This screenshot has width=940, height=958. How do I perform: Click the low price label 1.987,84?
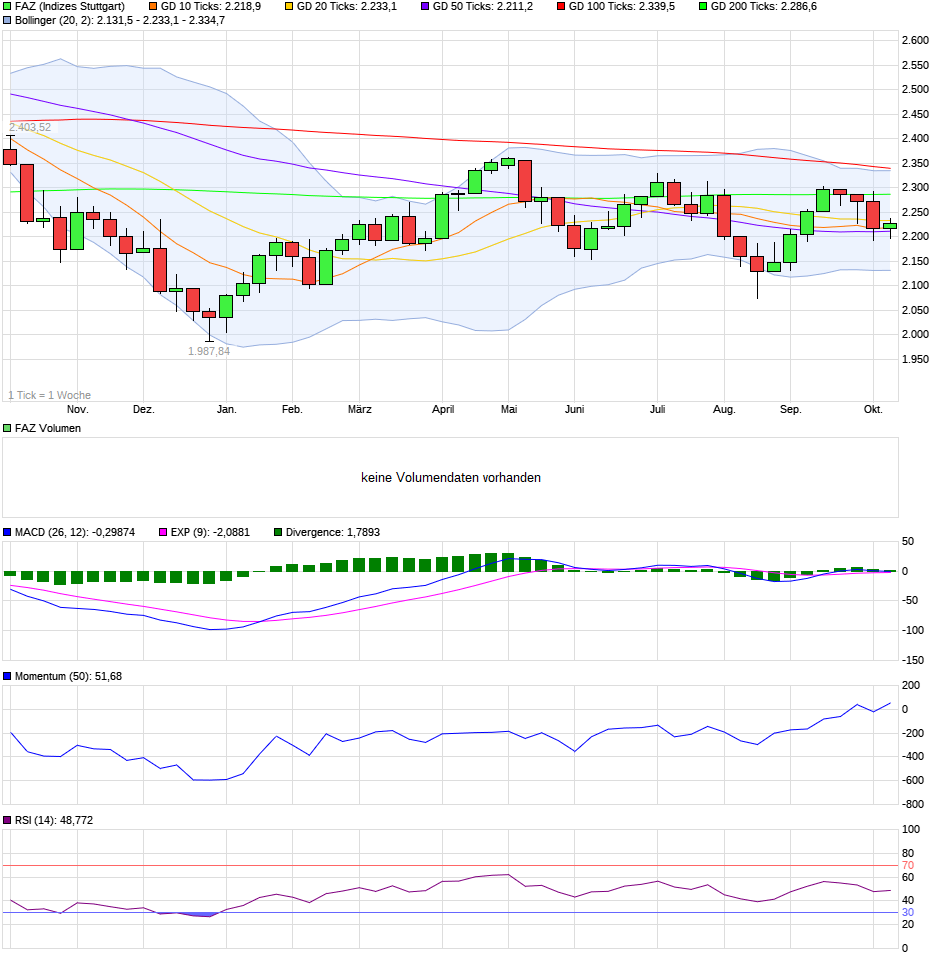(209, 351)
